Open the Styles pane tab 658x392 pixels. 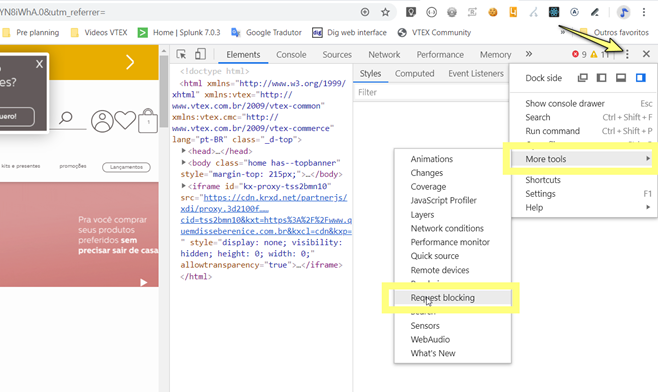pyautogui.click(x=371, y=73)
